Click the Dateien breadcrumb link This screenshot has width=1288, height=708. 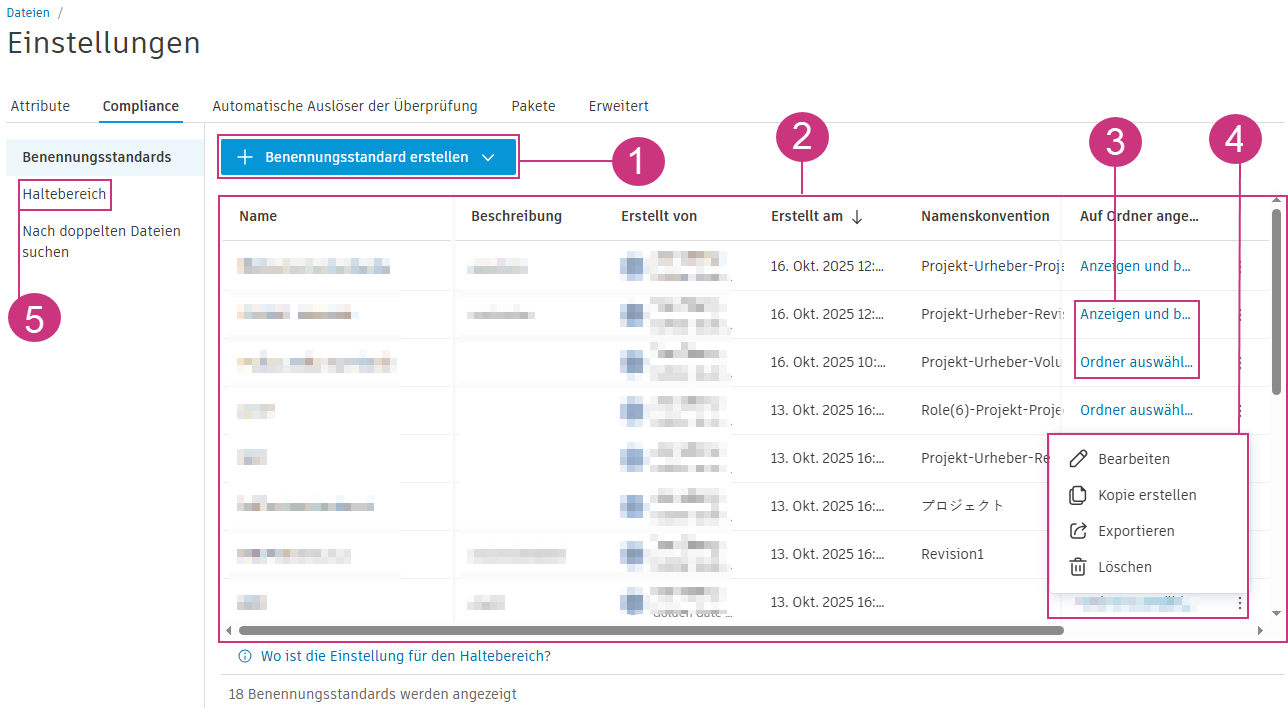pos(28,13)
